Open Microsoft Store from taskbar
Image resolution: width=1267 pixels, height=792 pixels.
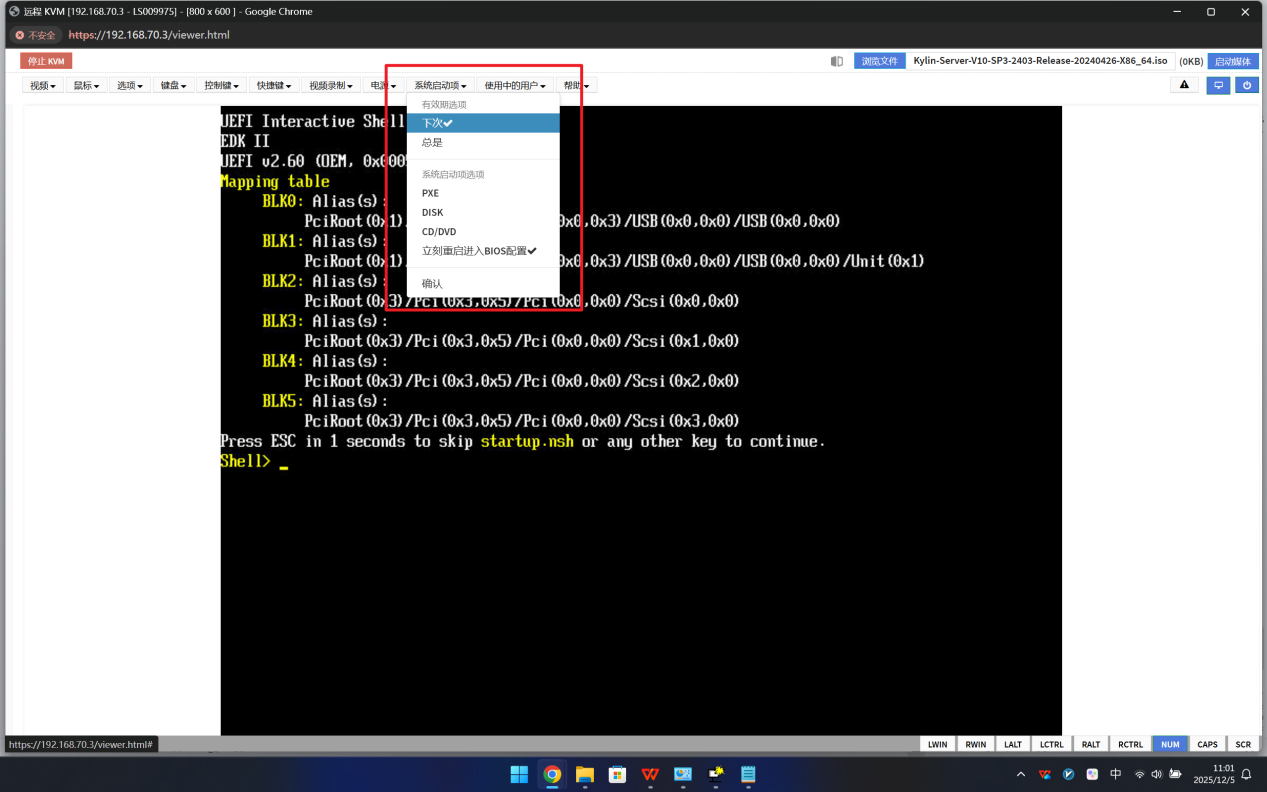tap(617, 774)
